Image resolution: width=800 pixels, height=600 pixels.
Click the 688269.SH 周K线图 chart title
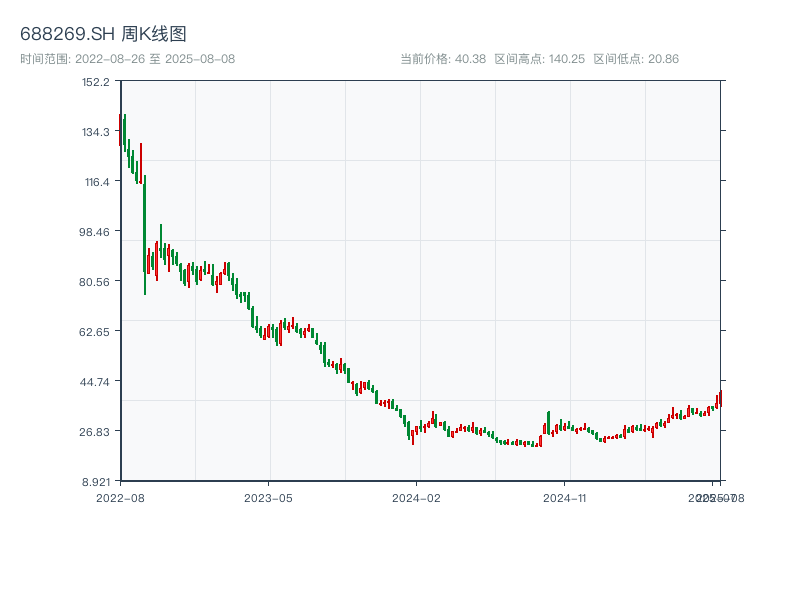[x=103, y=34]
